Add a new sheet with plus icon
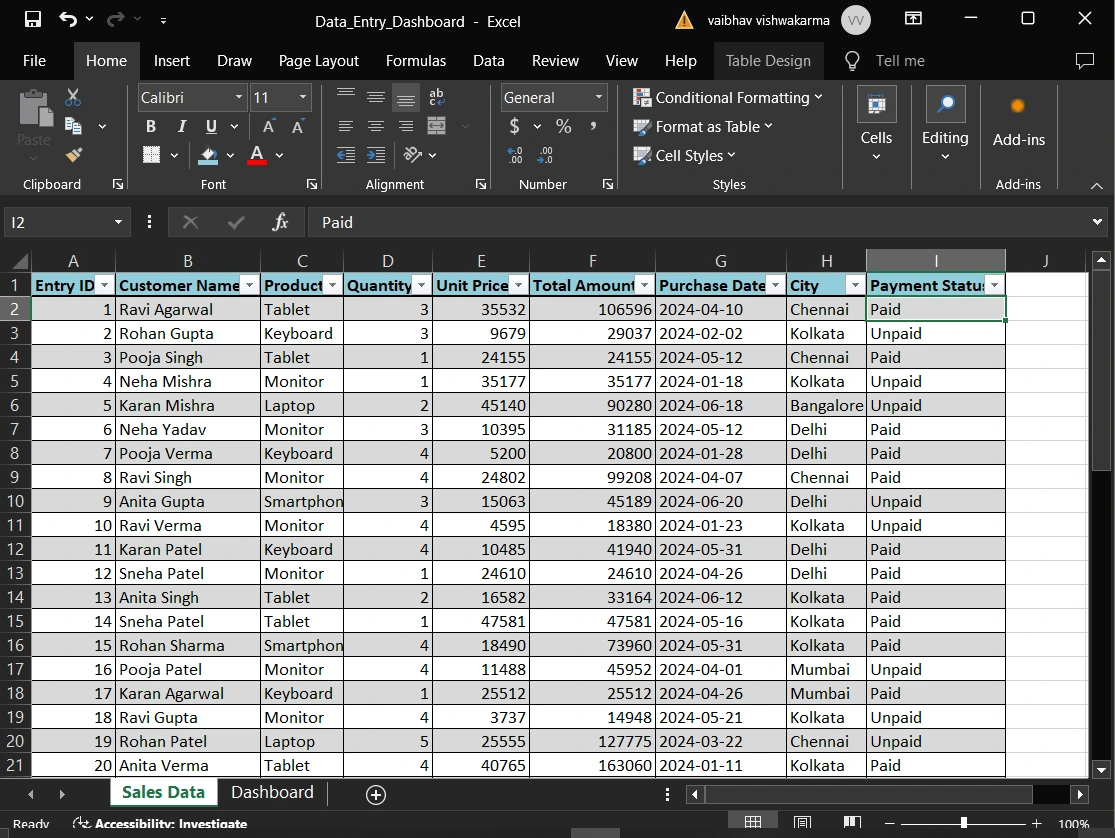This screenshot has height=838, width=1115. [x=376, y=794]
